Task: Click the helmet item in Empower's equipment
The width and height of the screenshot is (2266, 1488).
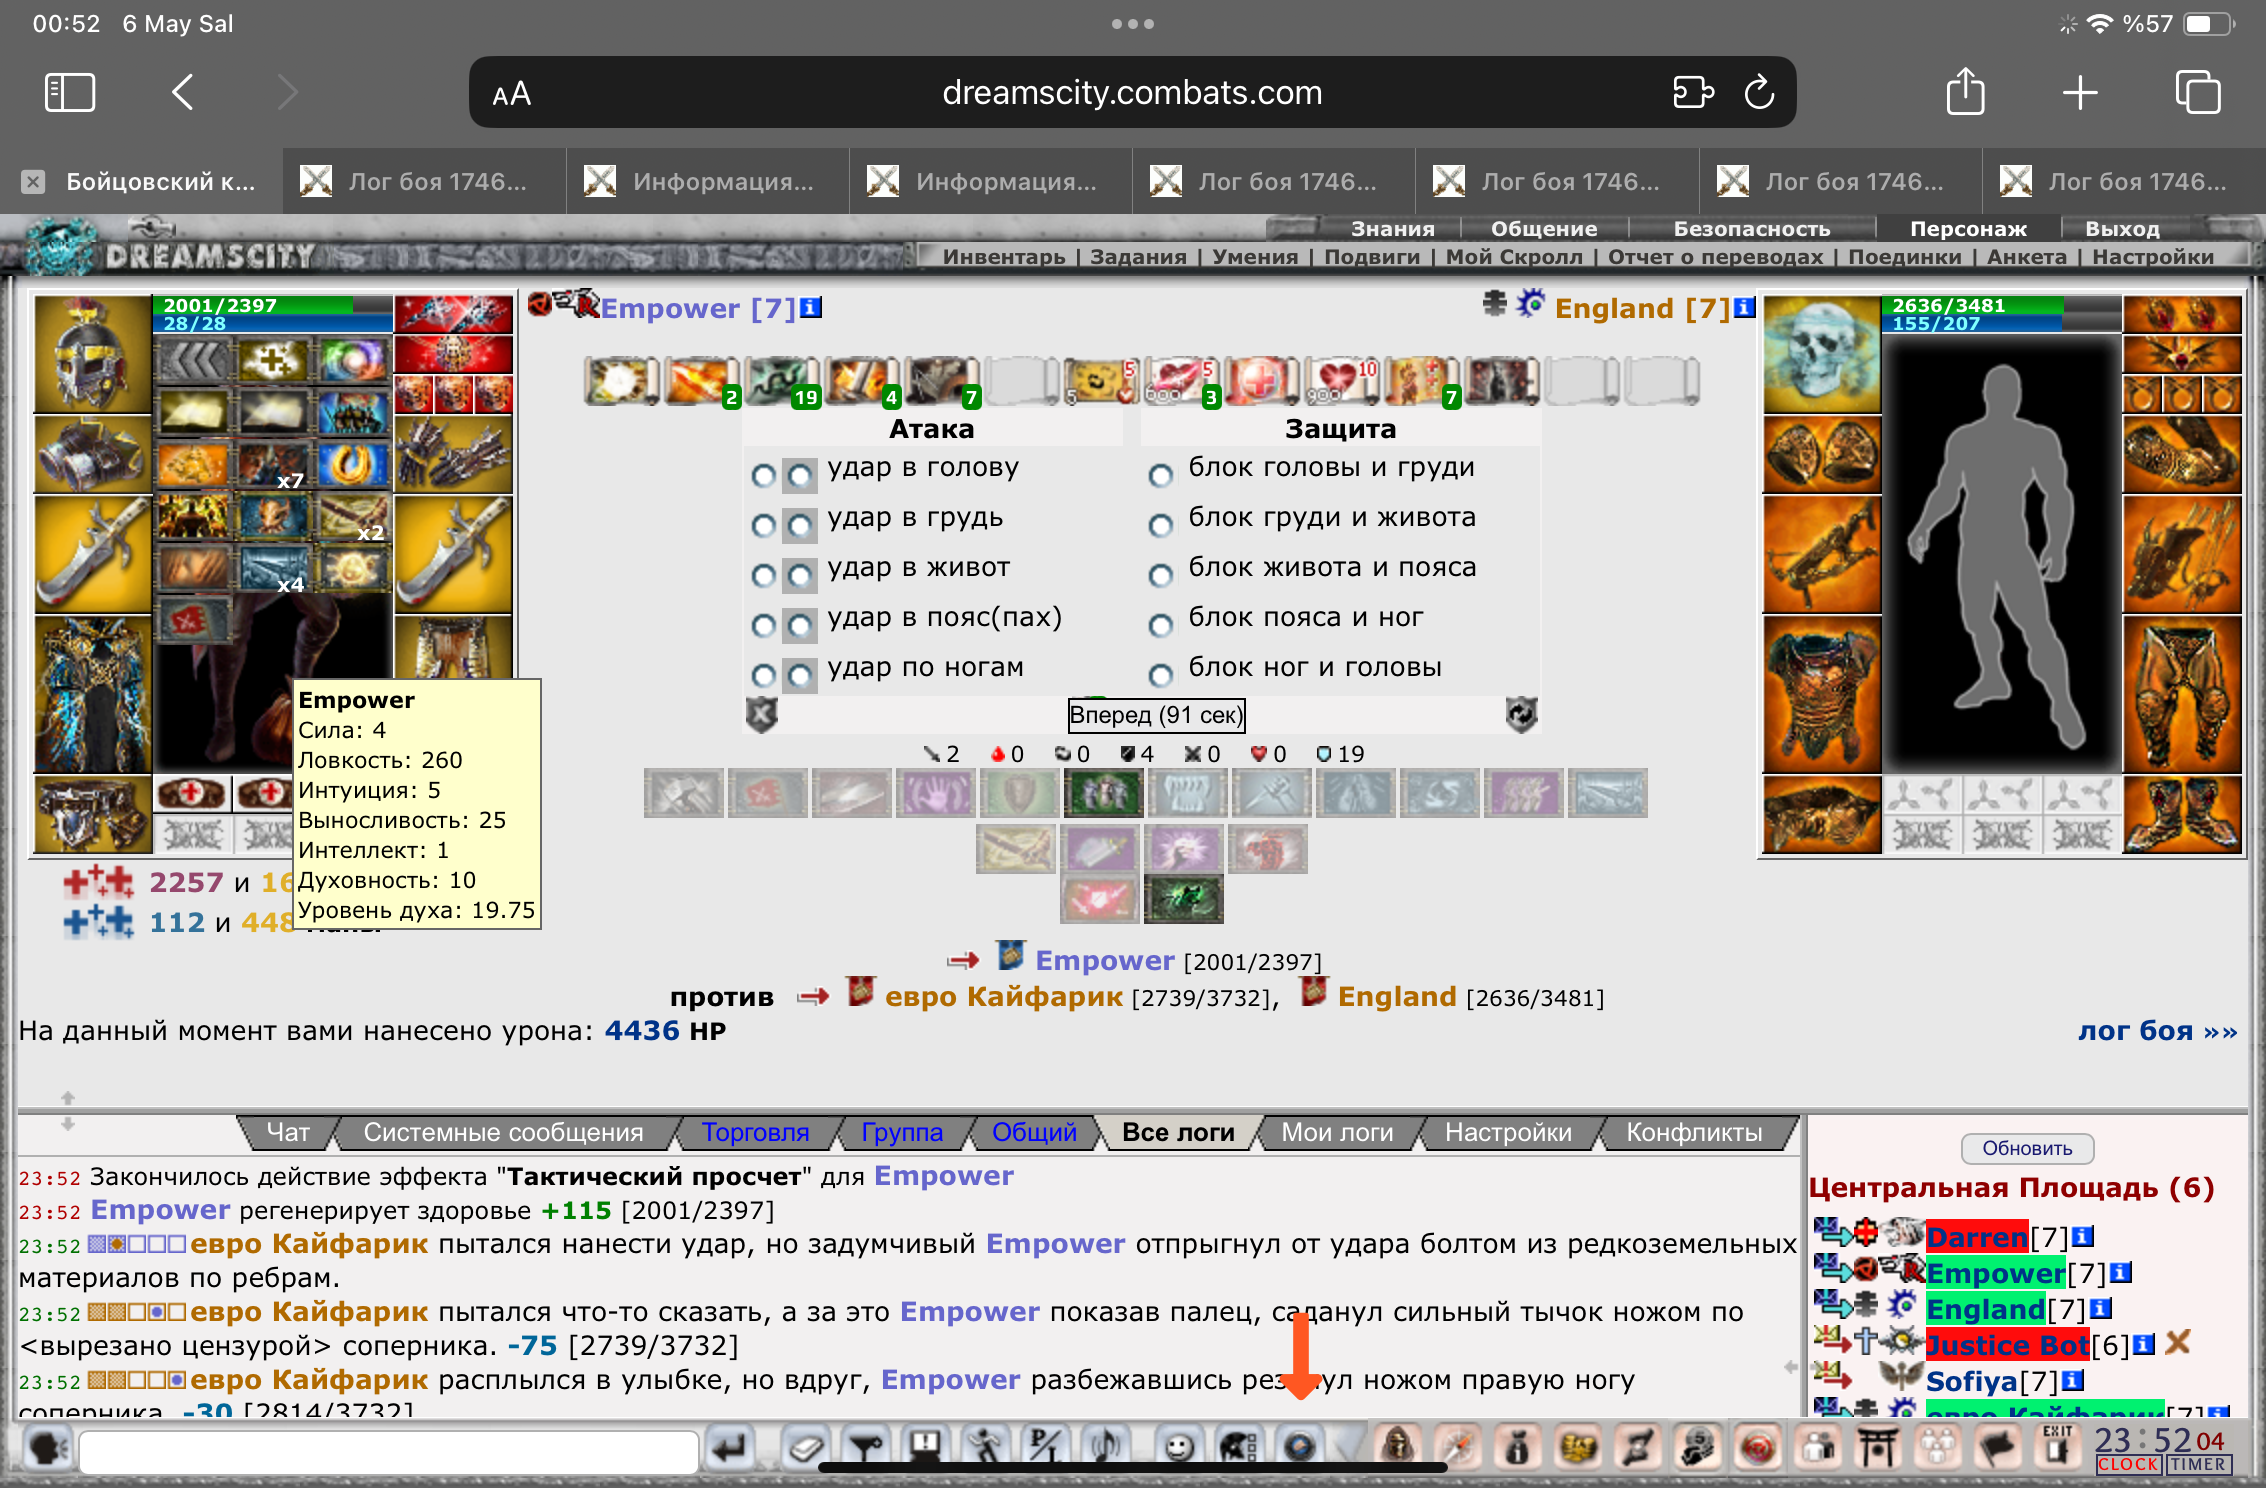Action: [92, 353]
